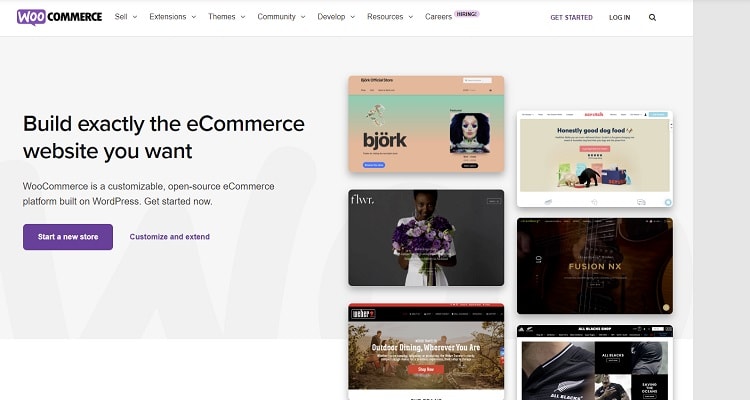The height and width of the screenshot is (400, 750).
Task: Click the Start a new store button
Action: [68, 237]
